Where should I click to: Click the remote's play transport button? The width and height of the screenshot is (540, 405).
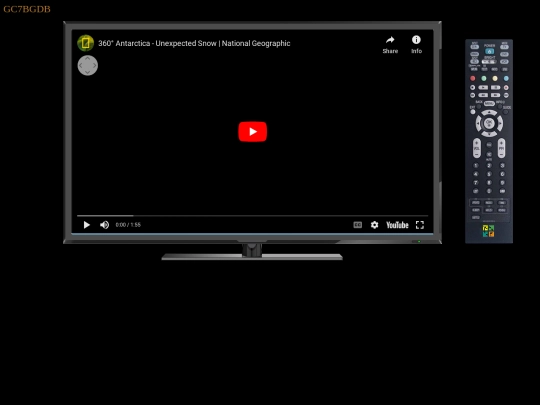pyautogui.click(x=483, y=87)
